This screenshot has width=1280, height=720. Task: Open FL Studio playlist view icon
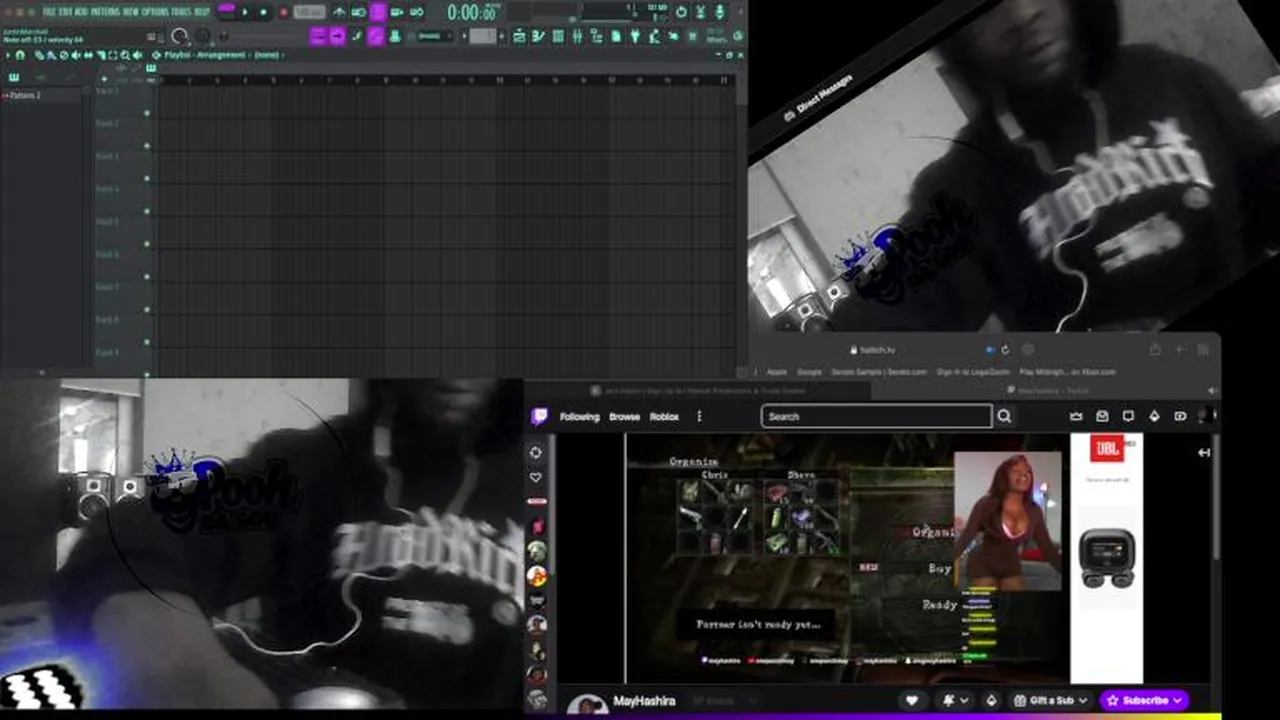(x=519, y=36)
